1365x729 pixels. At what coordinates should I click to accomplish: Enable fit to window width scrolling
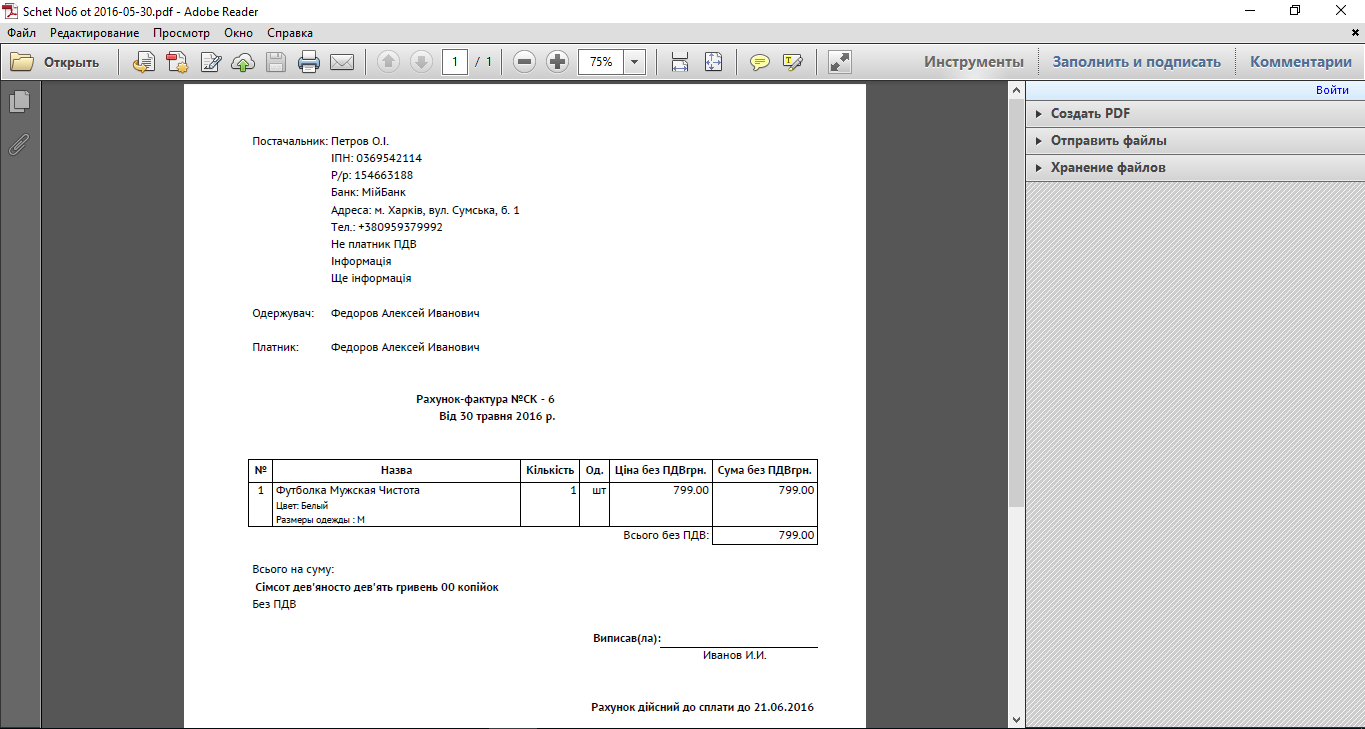680,62
